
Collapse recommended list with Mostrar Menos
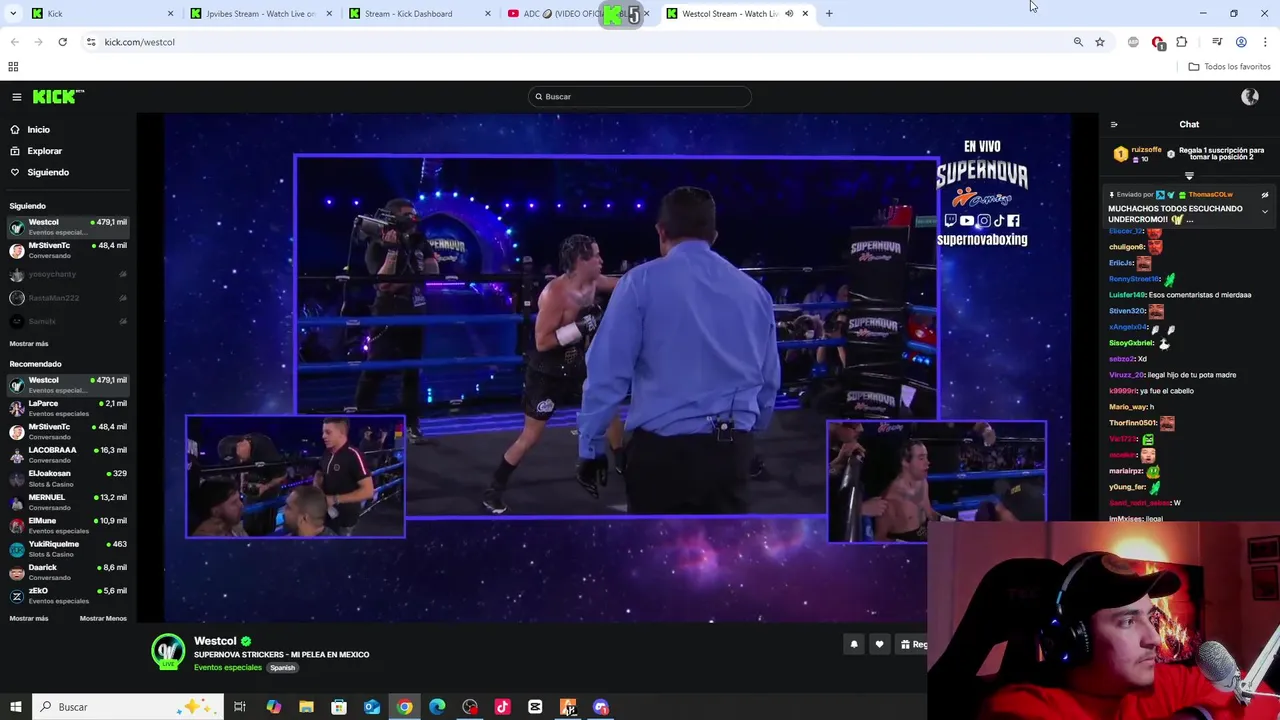[103, 619]
